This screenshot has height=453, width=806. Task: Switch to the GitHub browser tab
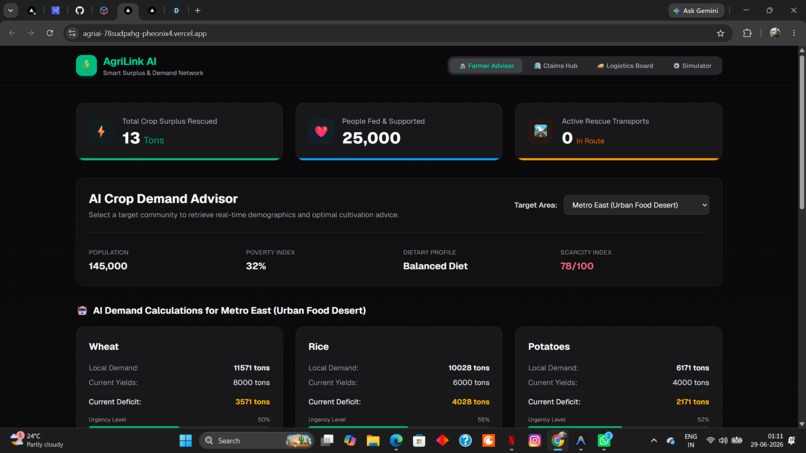(80, 10)
